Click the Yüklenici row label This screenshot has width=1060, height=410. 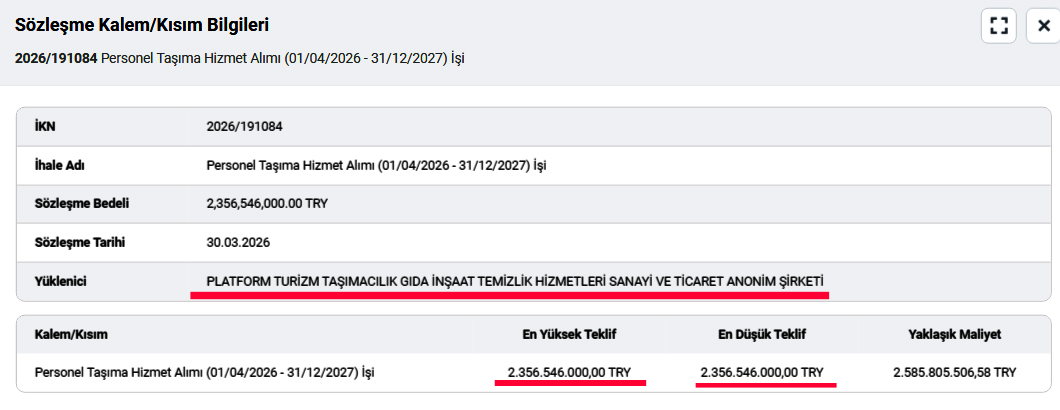tap(61, 281)
